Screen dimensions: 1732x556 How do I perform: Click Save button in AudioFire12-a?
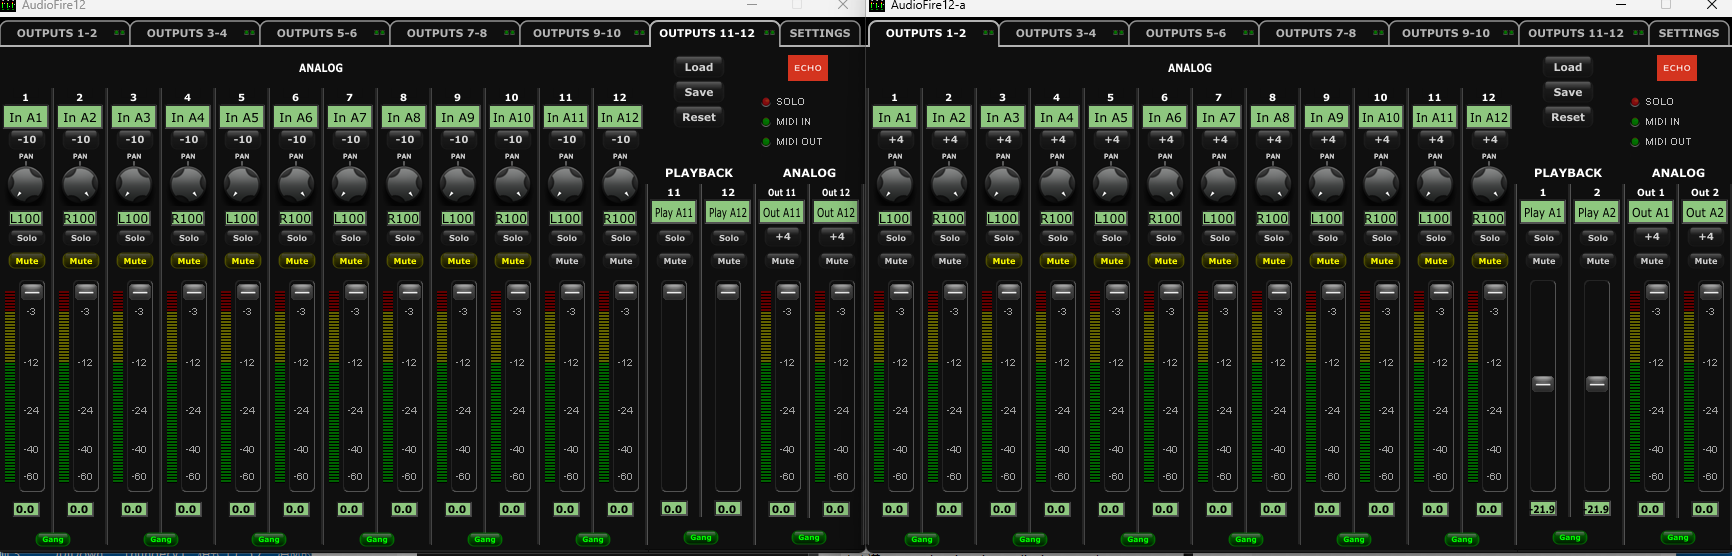coord(1568,92)
